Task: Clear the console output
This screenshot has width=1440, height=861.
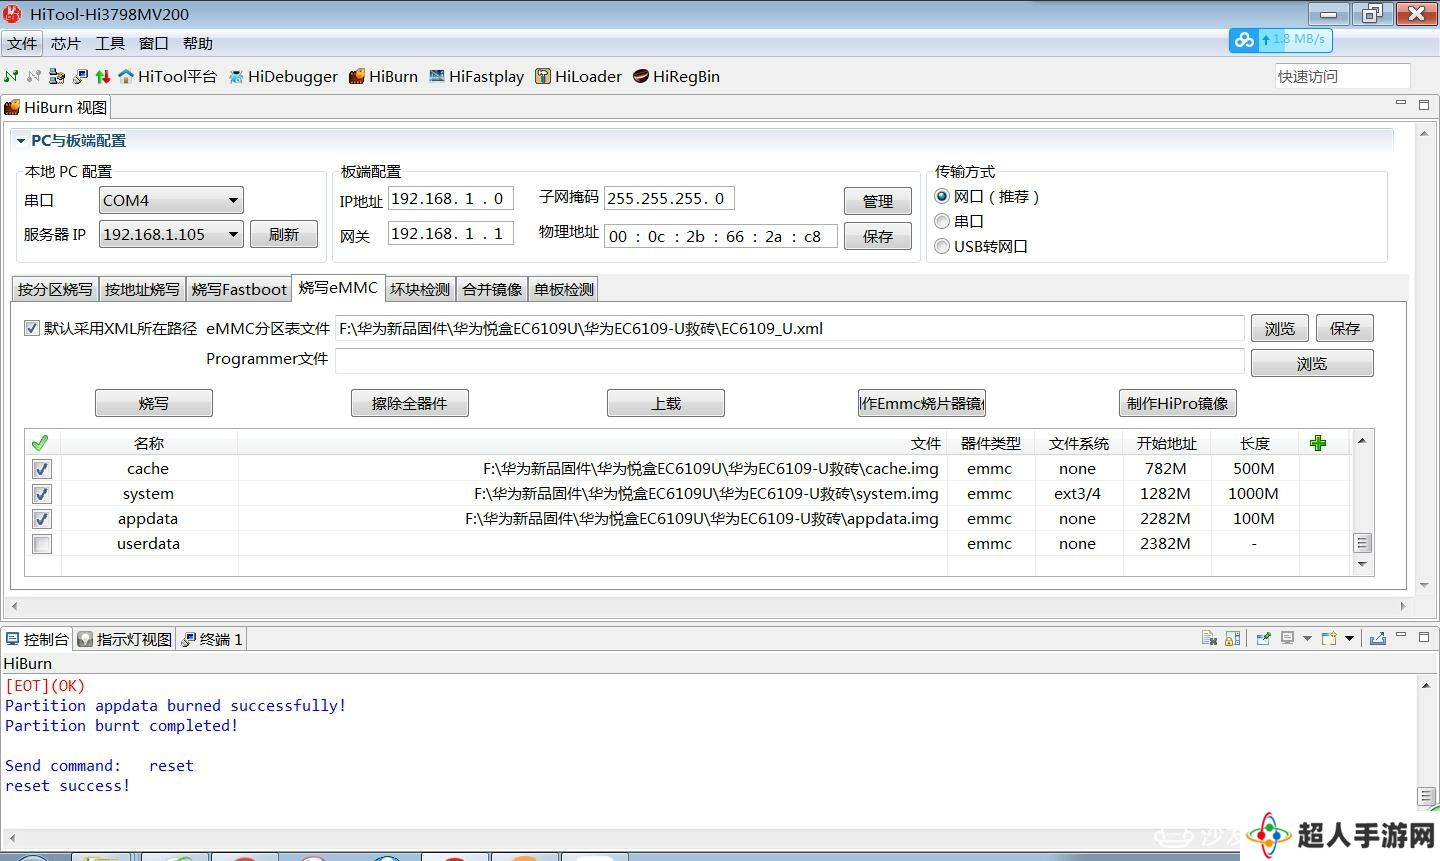Action: (x=1209, y=638)
